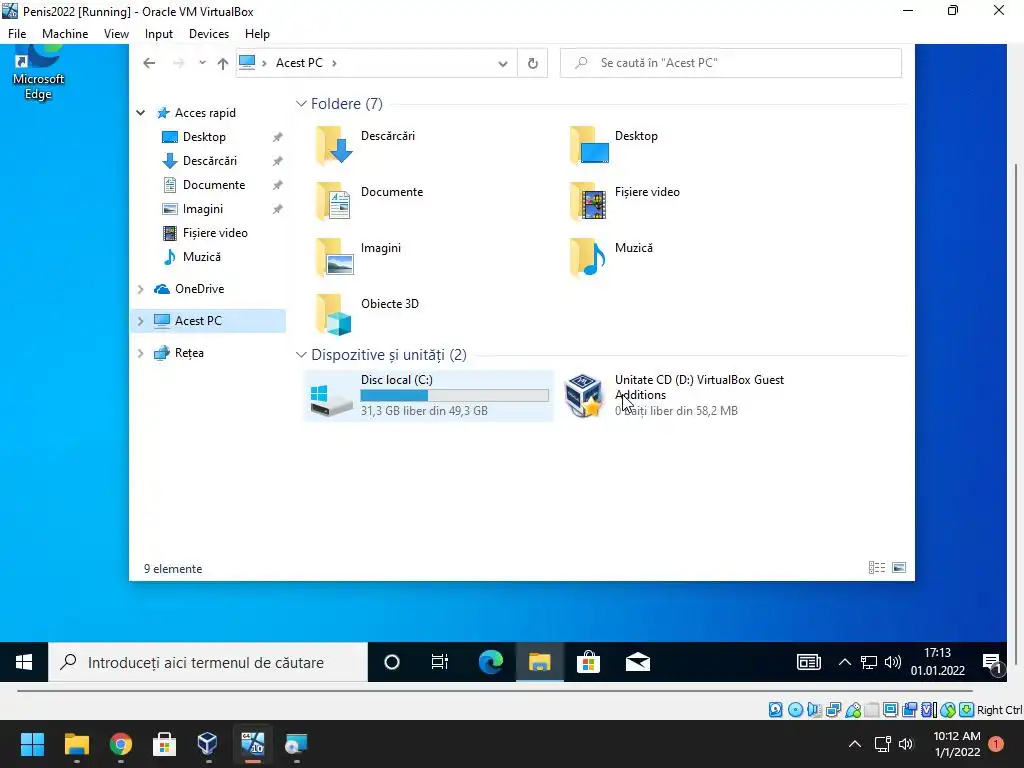Switch to large thumbnails view icon
1024x768 pixels.
tap(899, 568)
